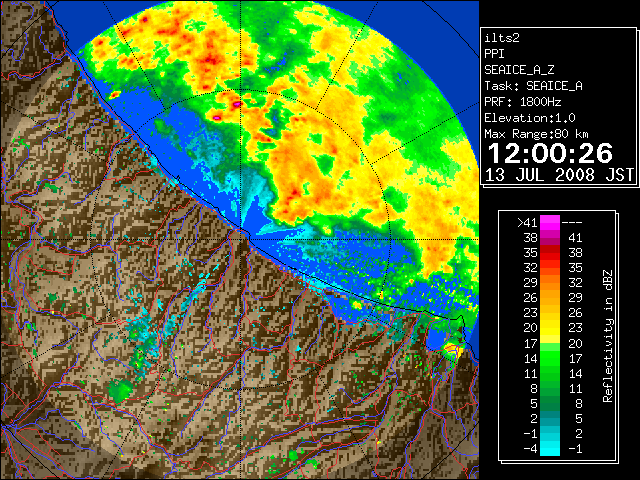Viewport: 640px width, 480px height.
Task: Select the 'PPI' scan type text
Action: pos(494,54)
